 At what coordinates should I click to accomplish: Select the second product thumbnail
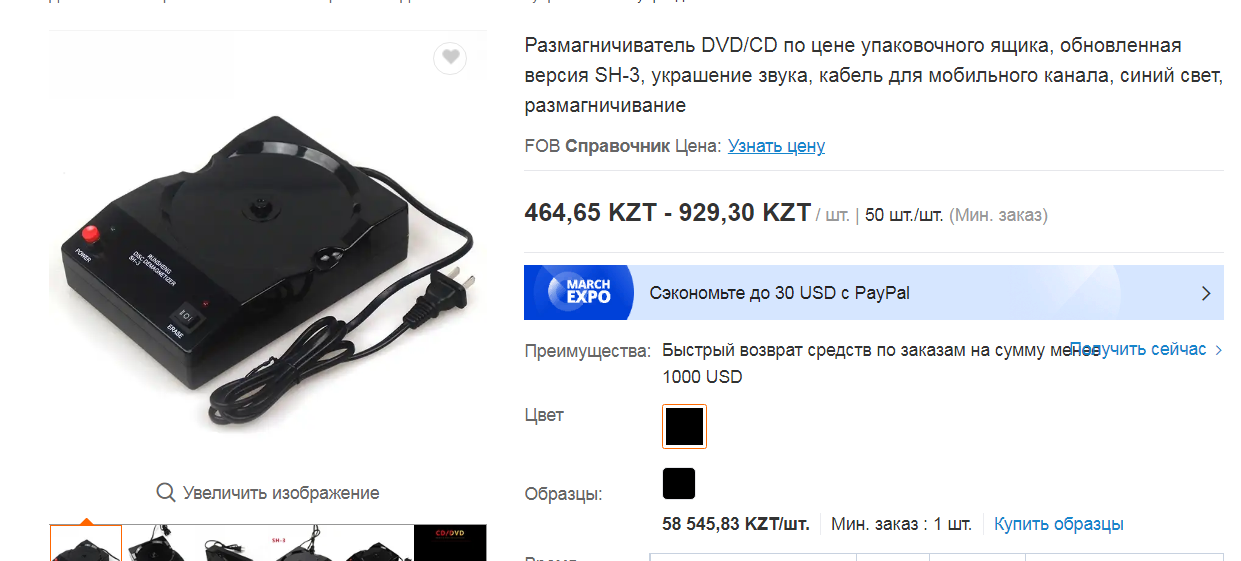pos(159,543)
